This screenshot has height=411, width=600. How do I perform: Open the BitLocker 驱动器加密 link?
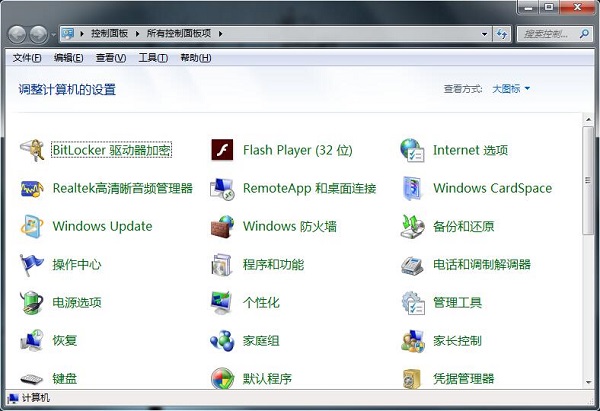(x=112, y=150)
